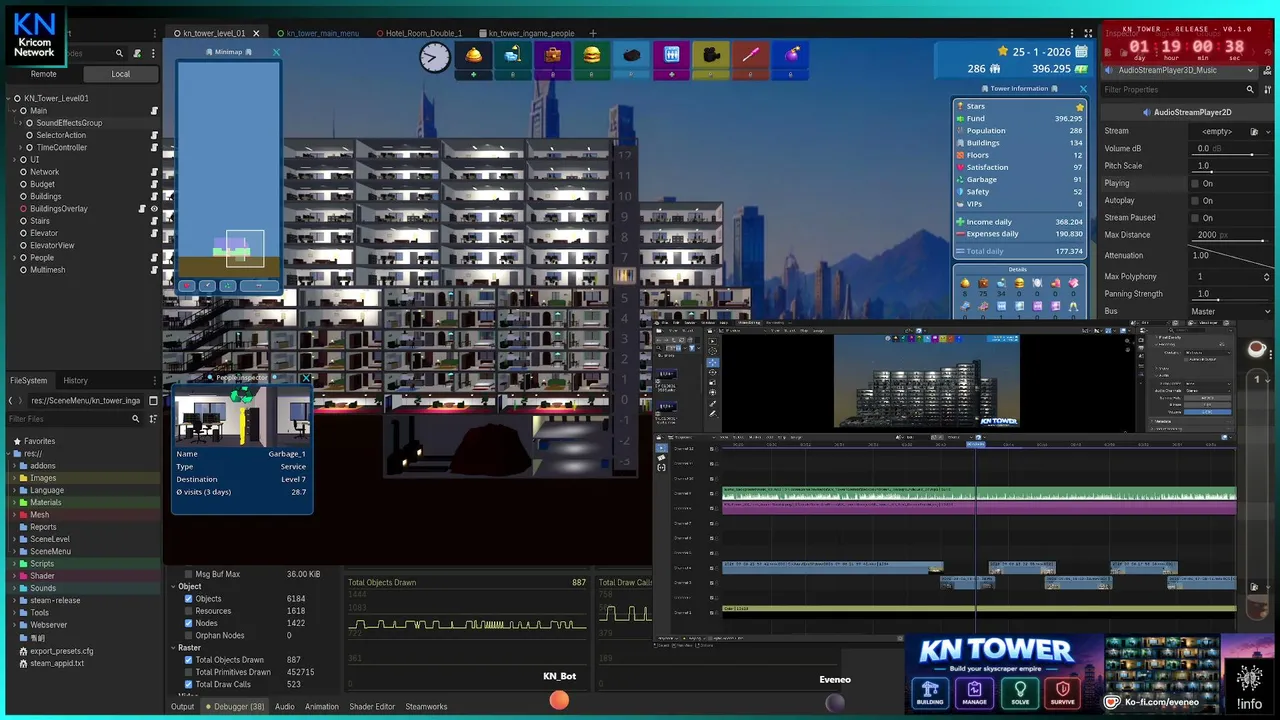
Task: Toggle Stream Paused checkbox
Action: click(x=1194, y=218)
